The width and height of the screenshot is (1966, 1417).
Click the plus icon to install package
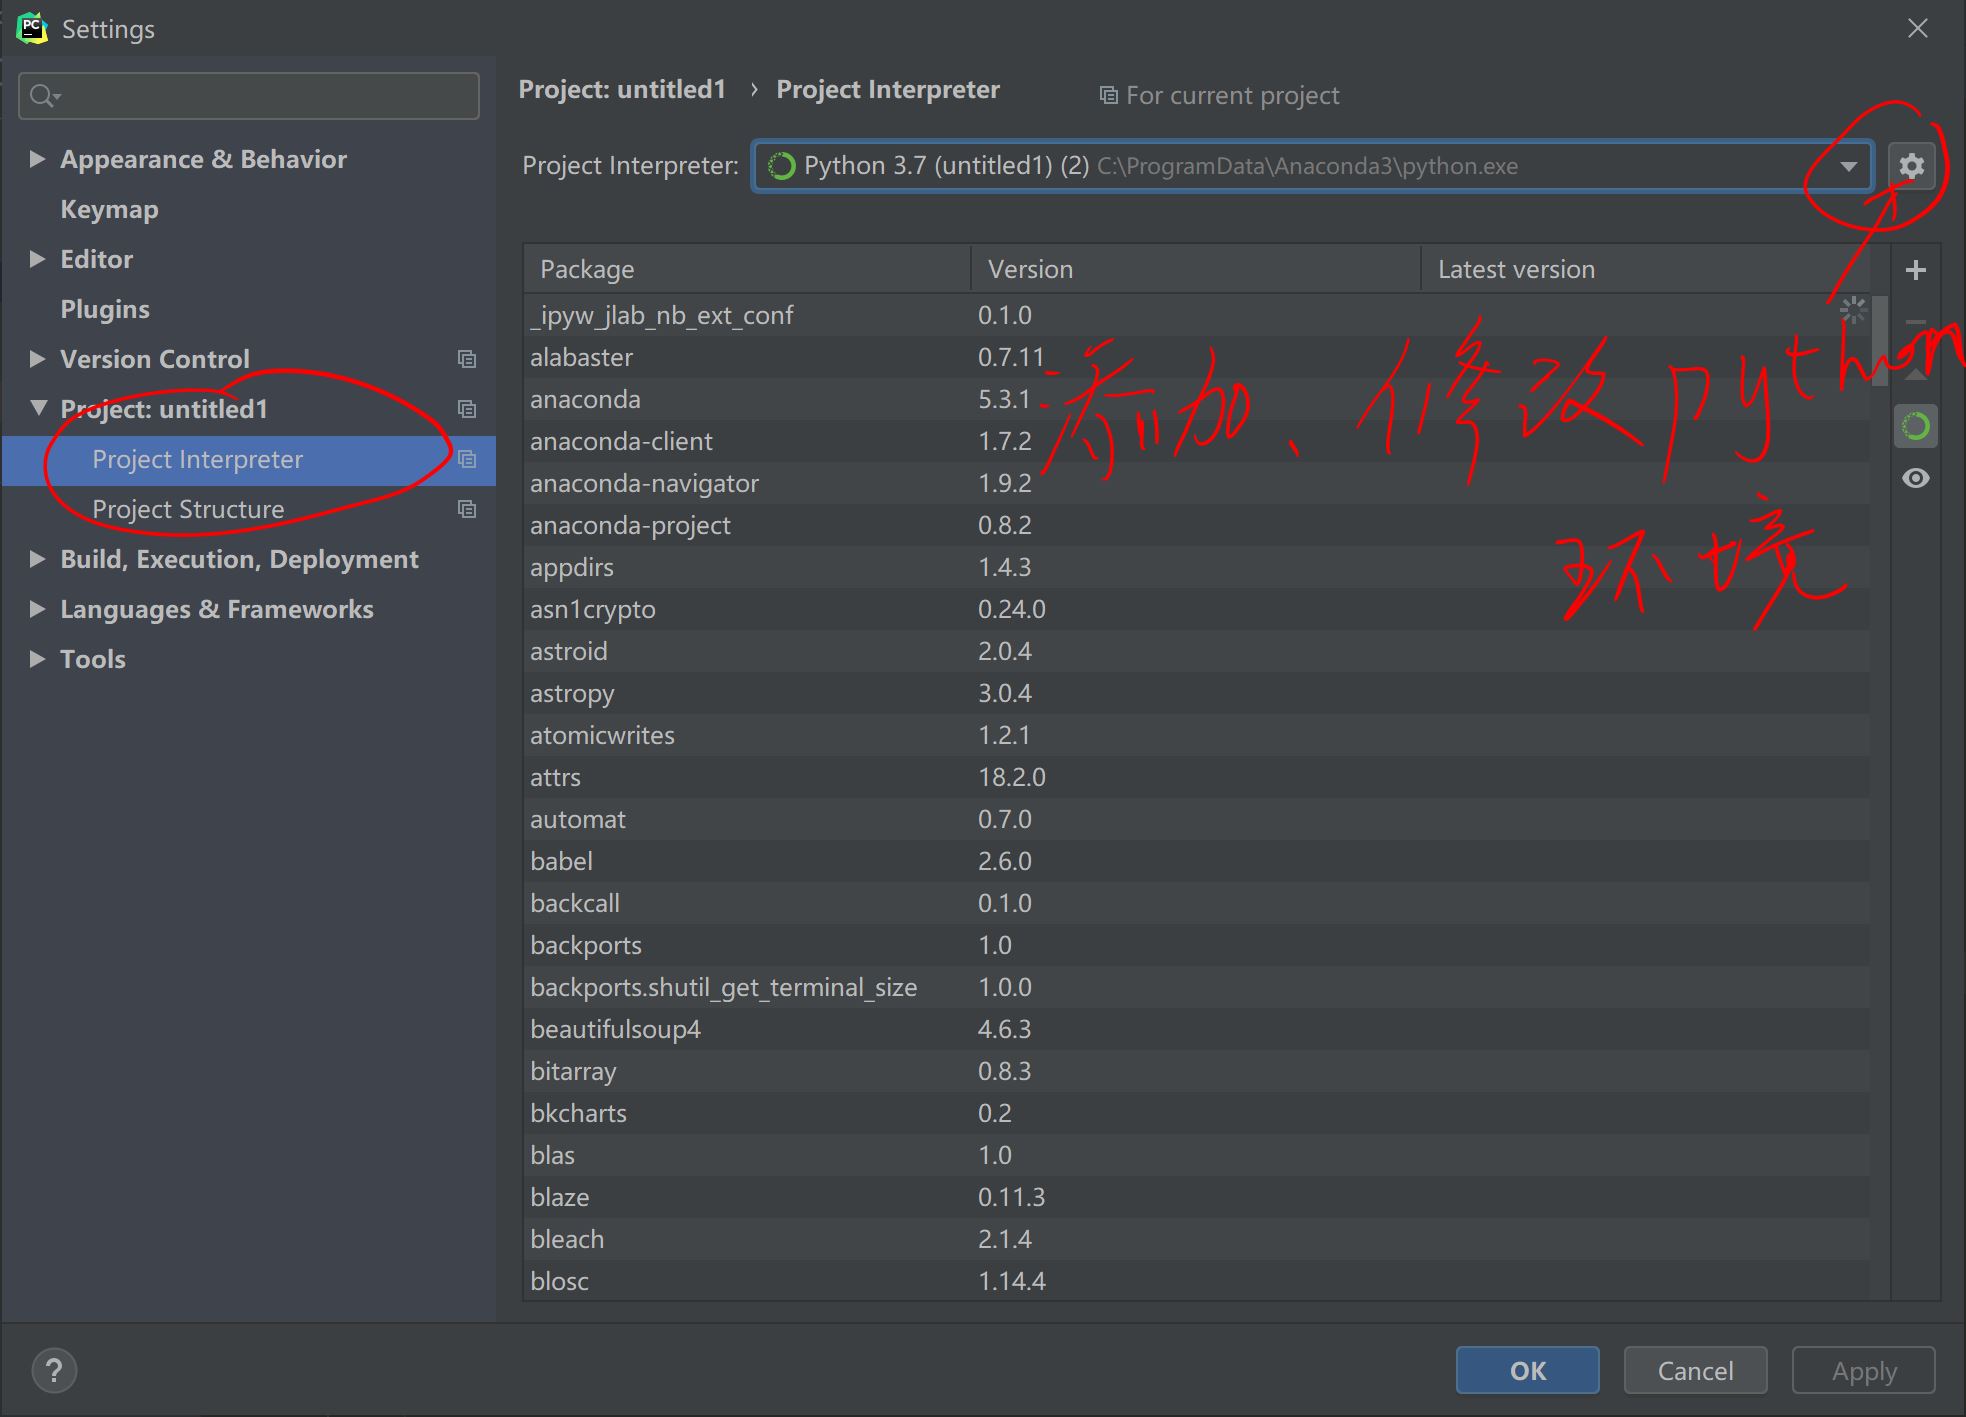(1915, 270)
